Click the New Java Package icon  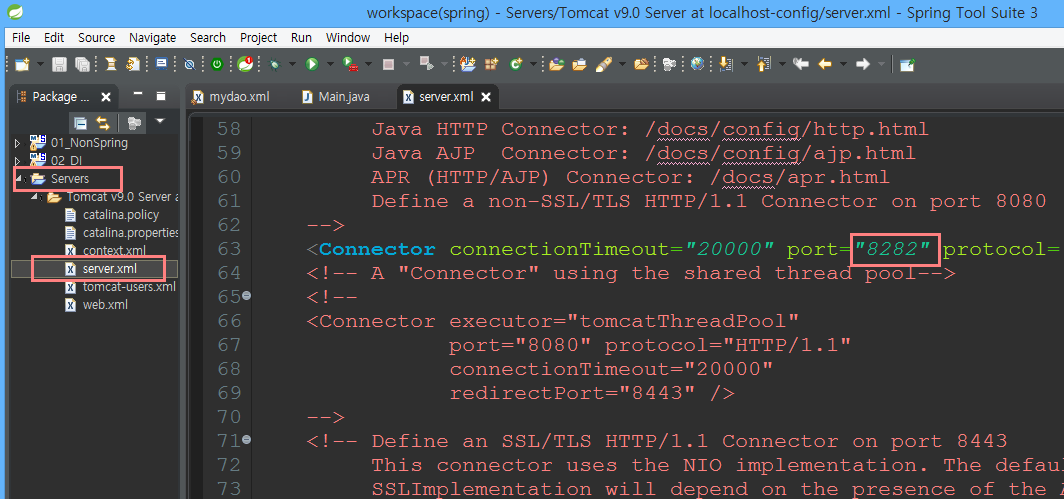point(491,64)
